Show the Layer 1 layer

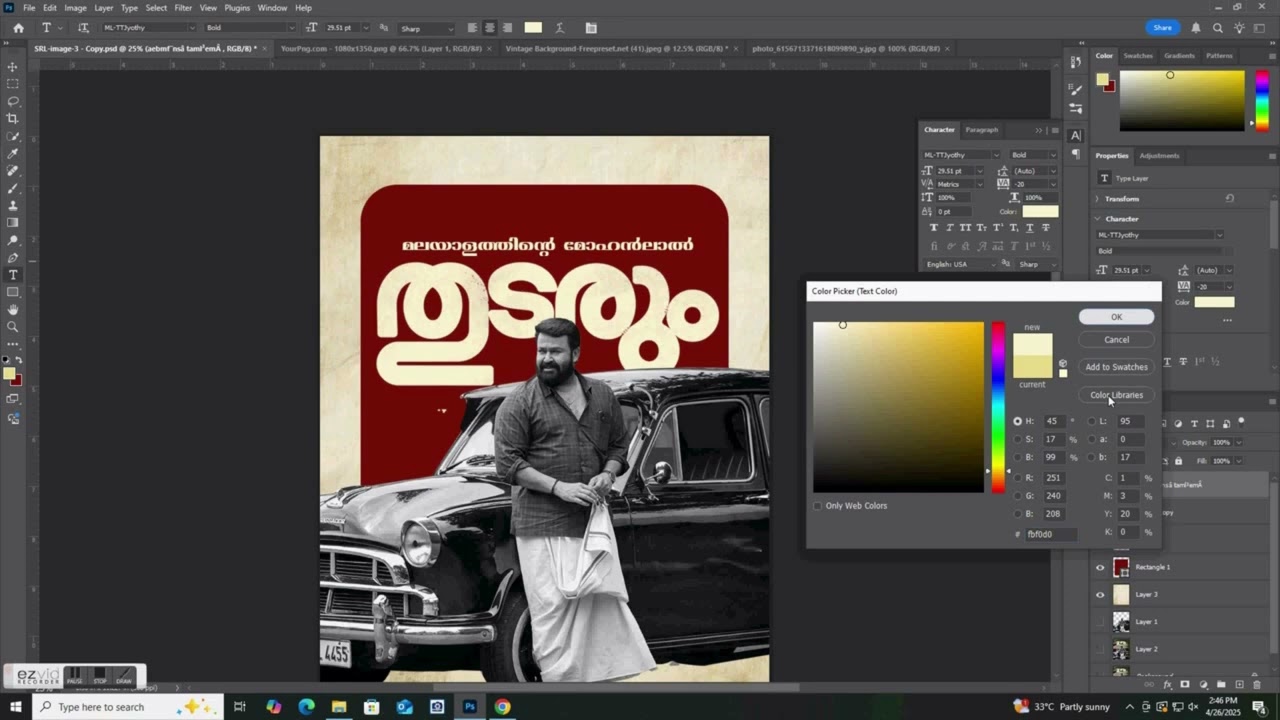[1100, 621]
